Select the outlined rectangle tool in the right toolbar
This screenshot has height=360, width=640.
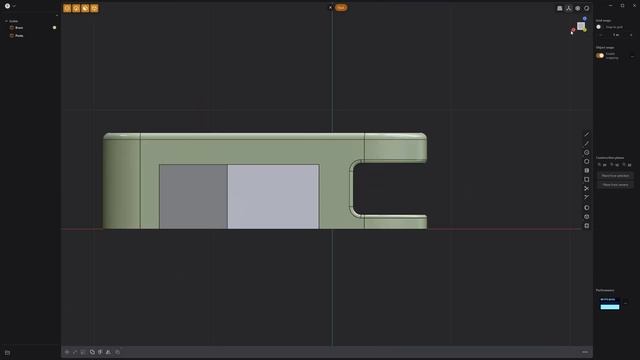pos(587,179)
